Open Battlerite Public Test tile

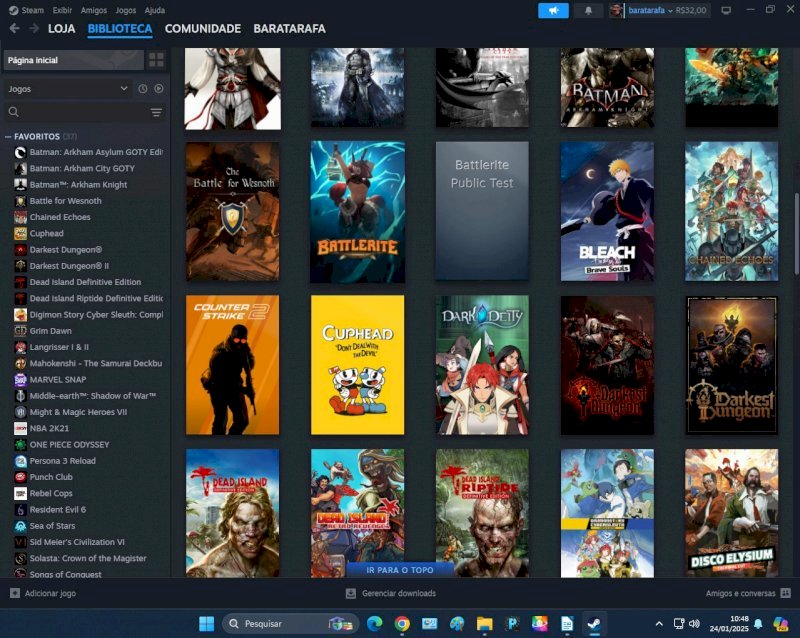click(x=482, y=211)
